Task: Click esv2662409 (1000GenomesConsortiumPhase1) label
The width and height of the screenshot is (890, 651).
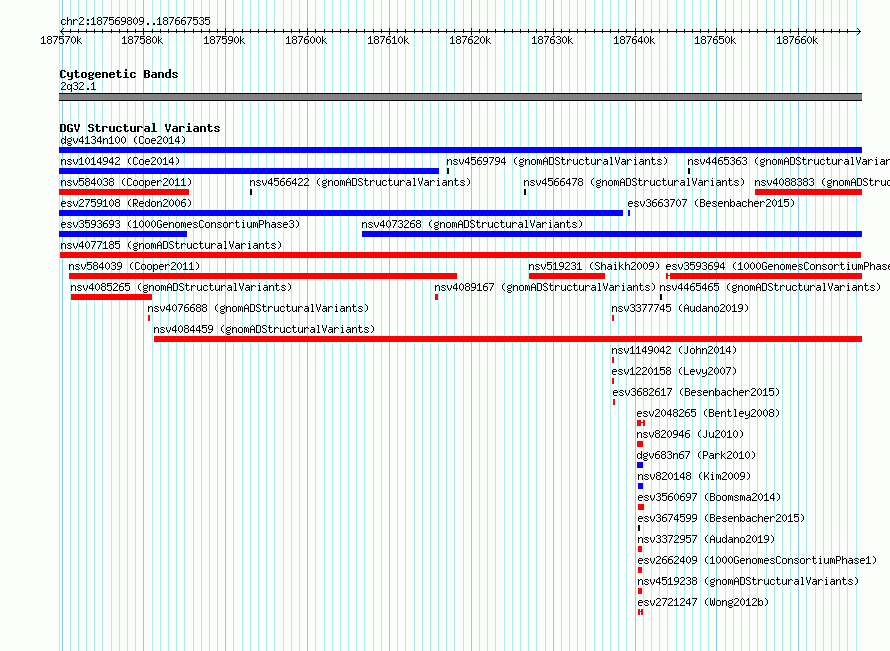Action: [757, 560]
